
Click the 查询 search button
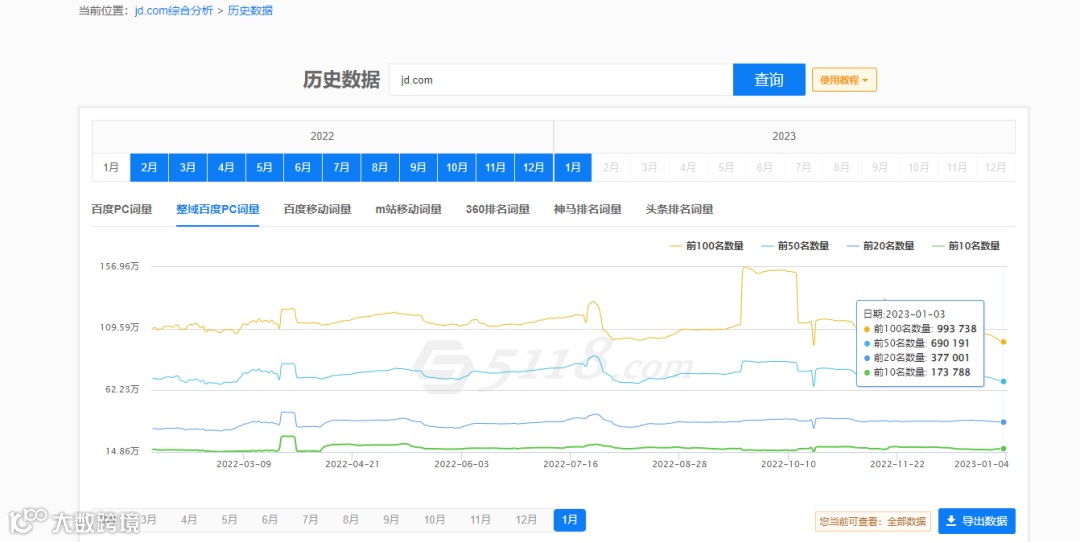(x=769, y=80)
